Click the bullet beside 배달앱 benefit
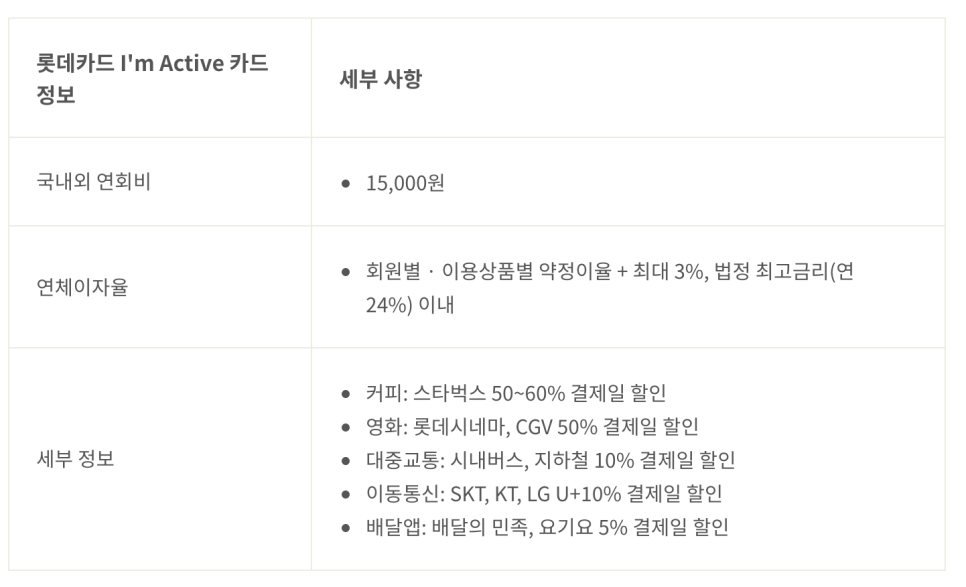 [x=346, y=527]
